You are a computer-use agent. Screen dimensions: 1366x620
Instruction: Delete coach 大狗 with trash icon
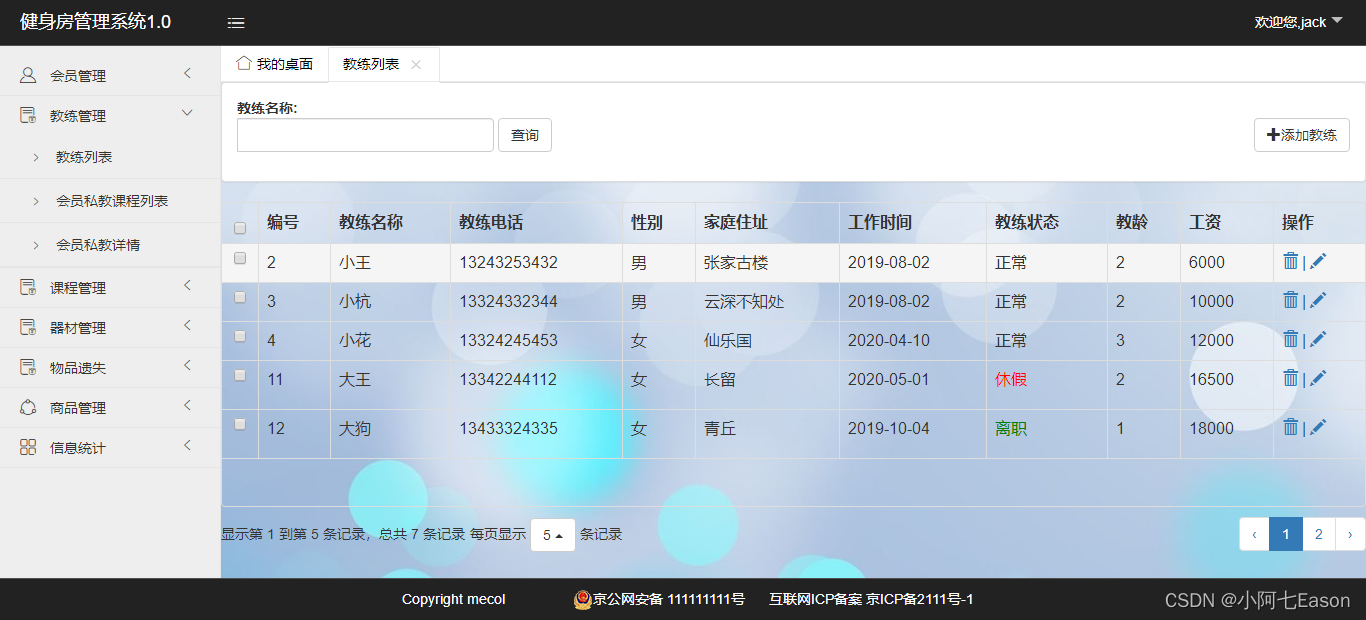click(x=1291, y=427)
